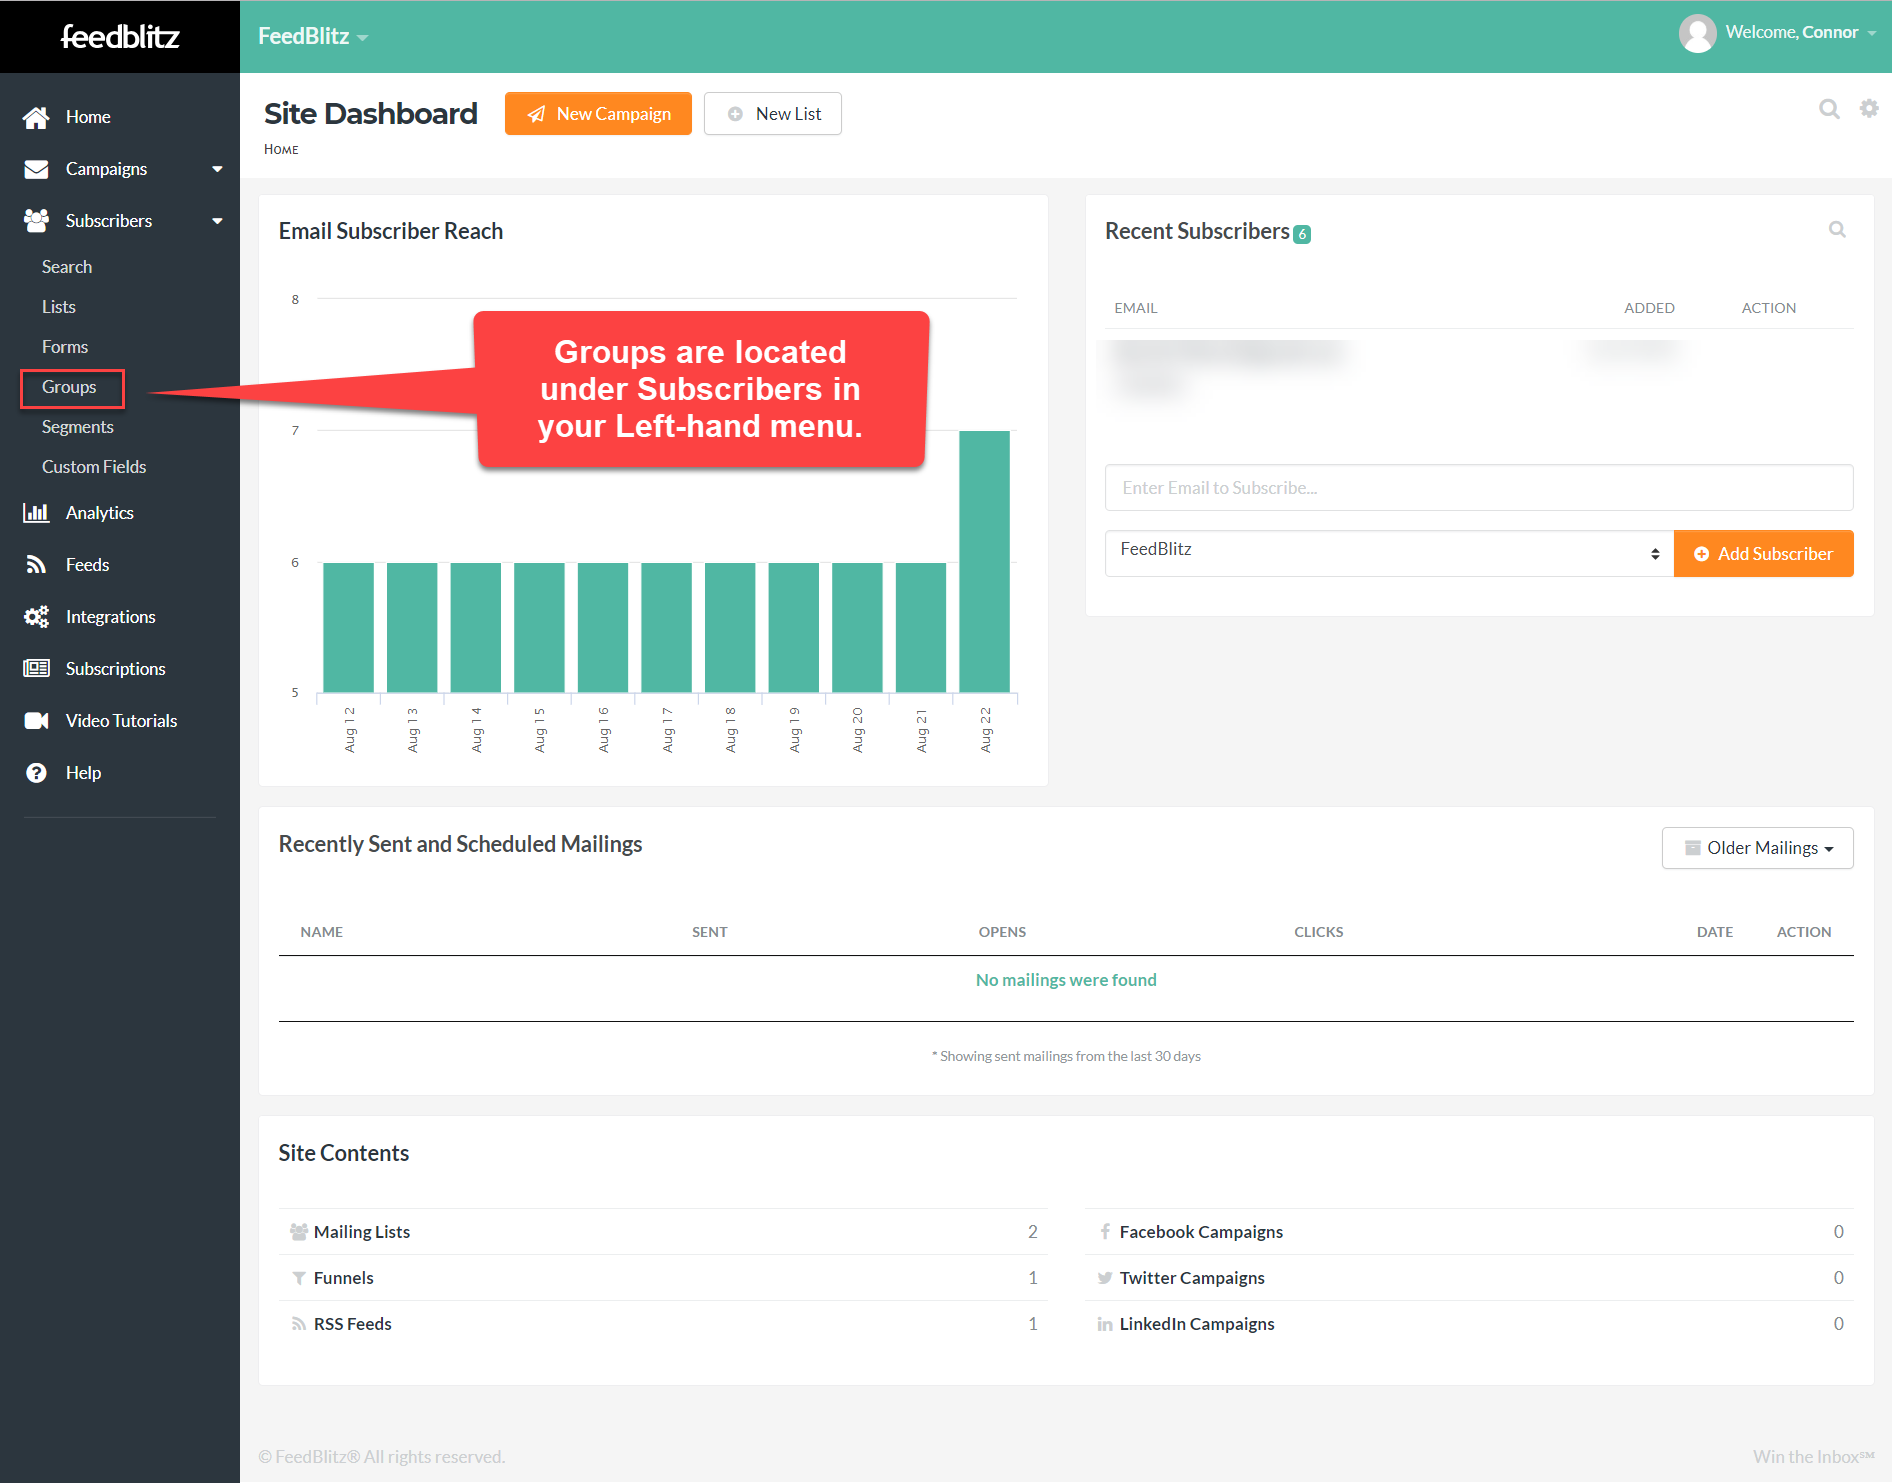Open the dashboard settings gear icon
1892x1483 pixels.
point(1869,108)
